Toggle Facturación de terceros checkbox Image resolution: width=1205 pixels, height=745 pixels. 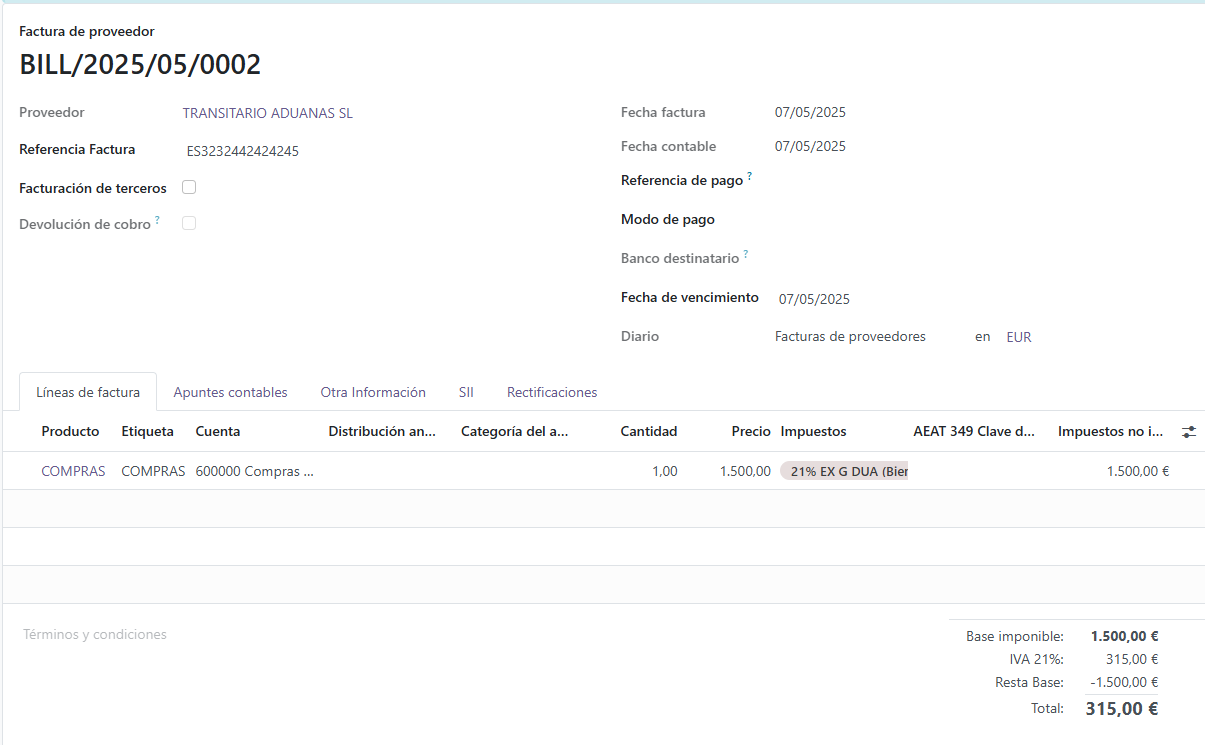189,187
